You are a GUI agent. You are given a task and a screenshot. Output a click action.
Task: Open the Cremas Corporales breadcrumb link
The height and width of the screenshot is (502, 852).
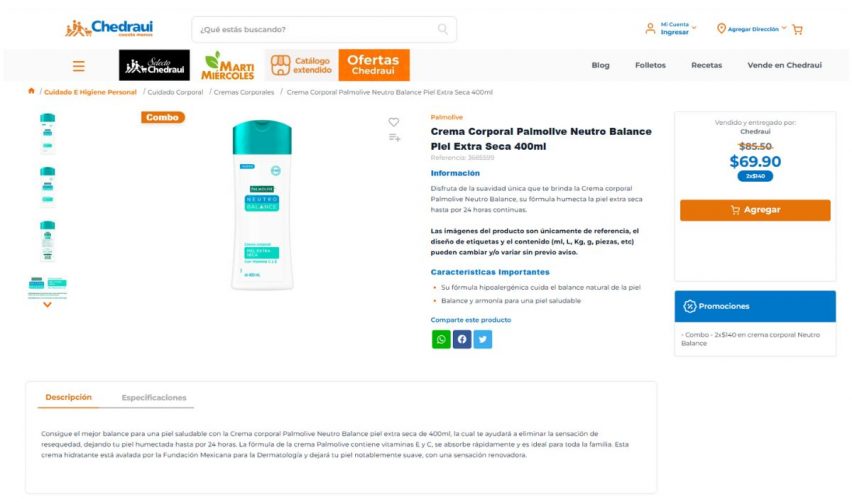pyautogui.click(x=244, y=92)
